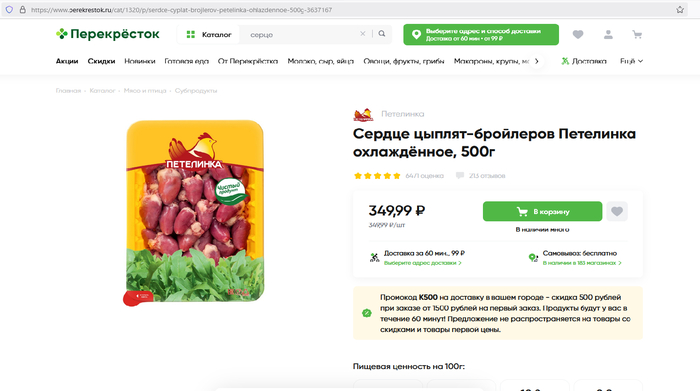700x391 pixels.
Task: Clear the search field with the X icon
Action: pyautogui.click(x=362, y=34)
